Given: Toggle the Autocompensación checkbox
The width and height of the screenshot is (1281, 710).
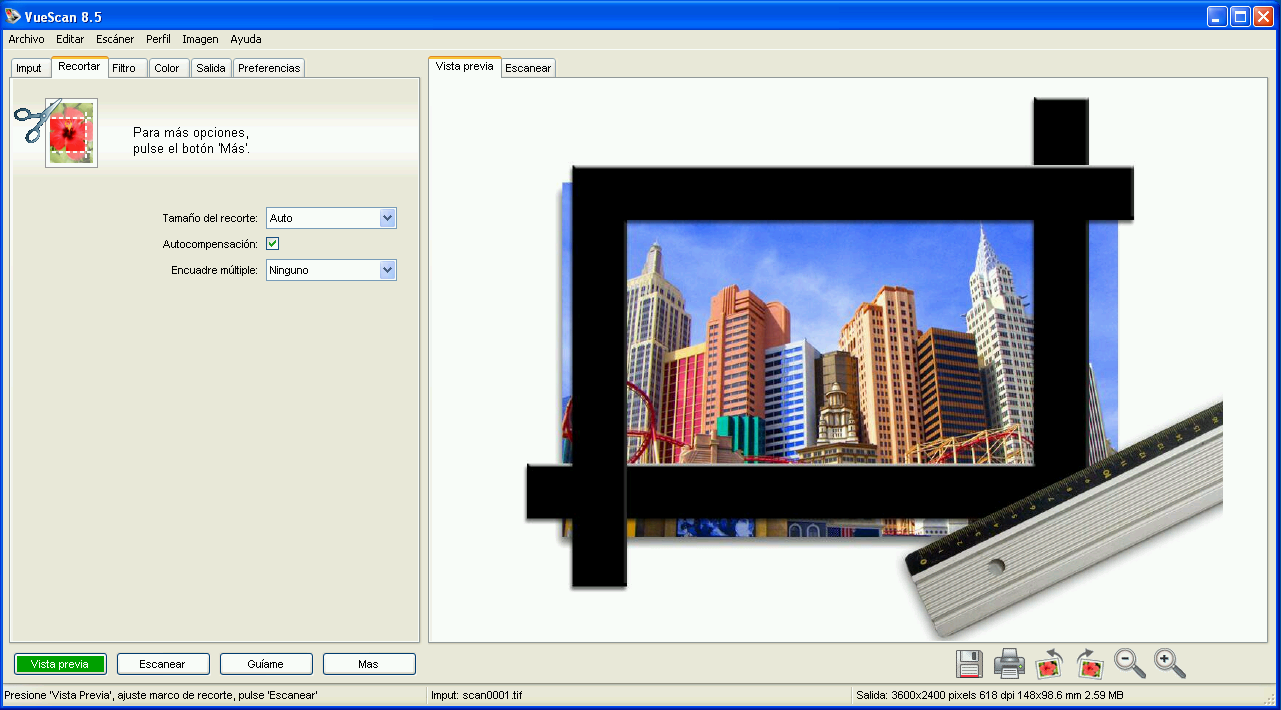Looking at the screenshot, I should coord(272,244).
